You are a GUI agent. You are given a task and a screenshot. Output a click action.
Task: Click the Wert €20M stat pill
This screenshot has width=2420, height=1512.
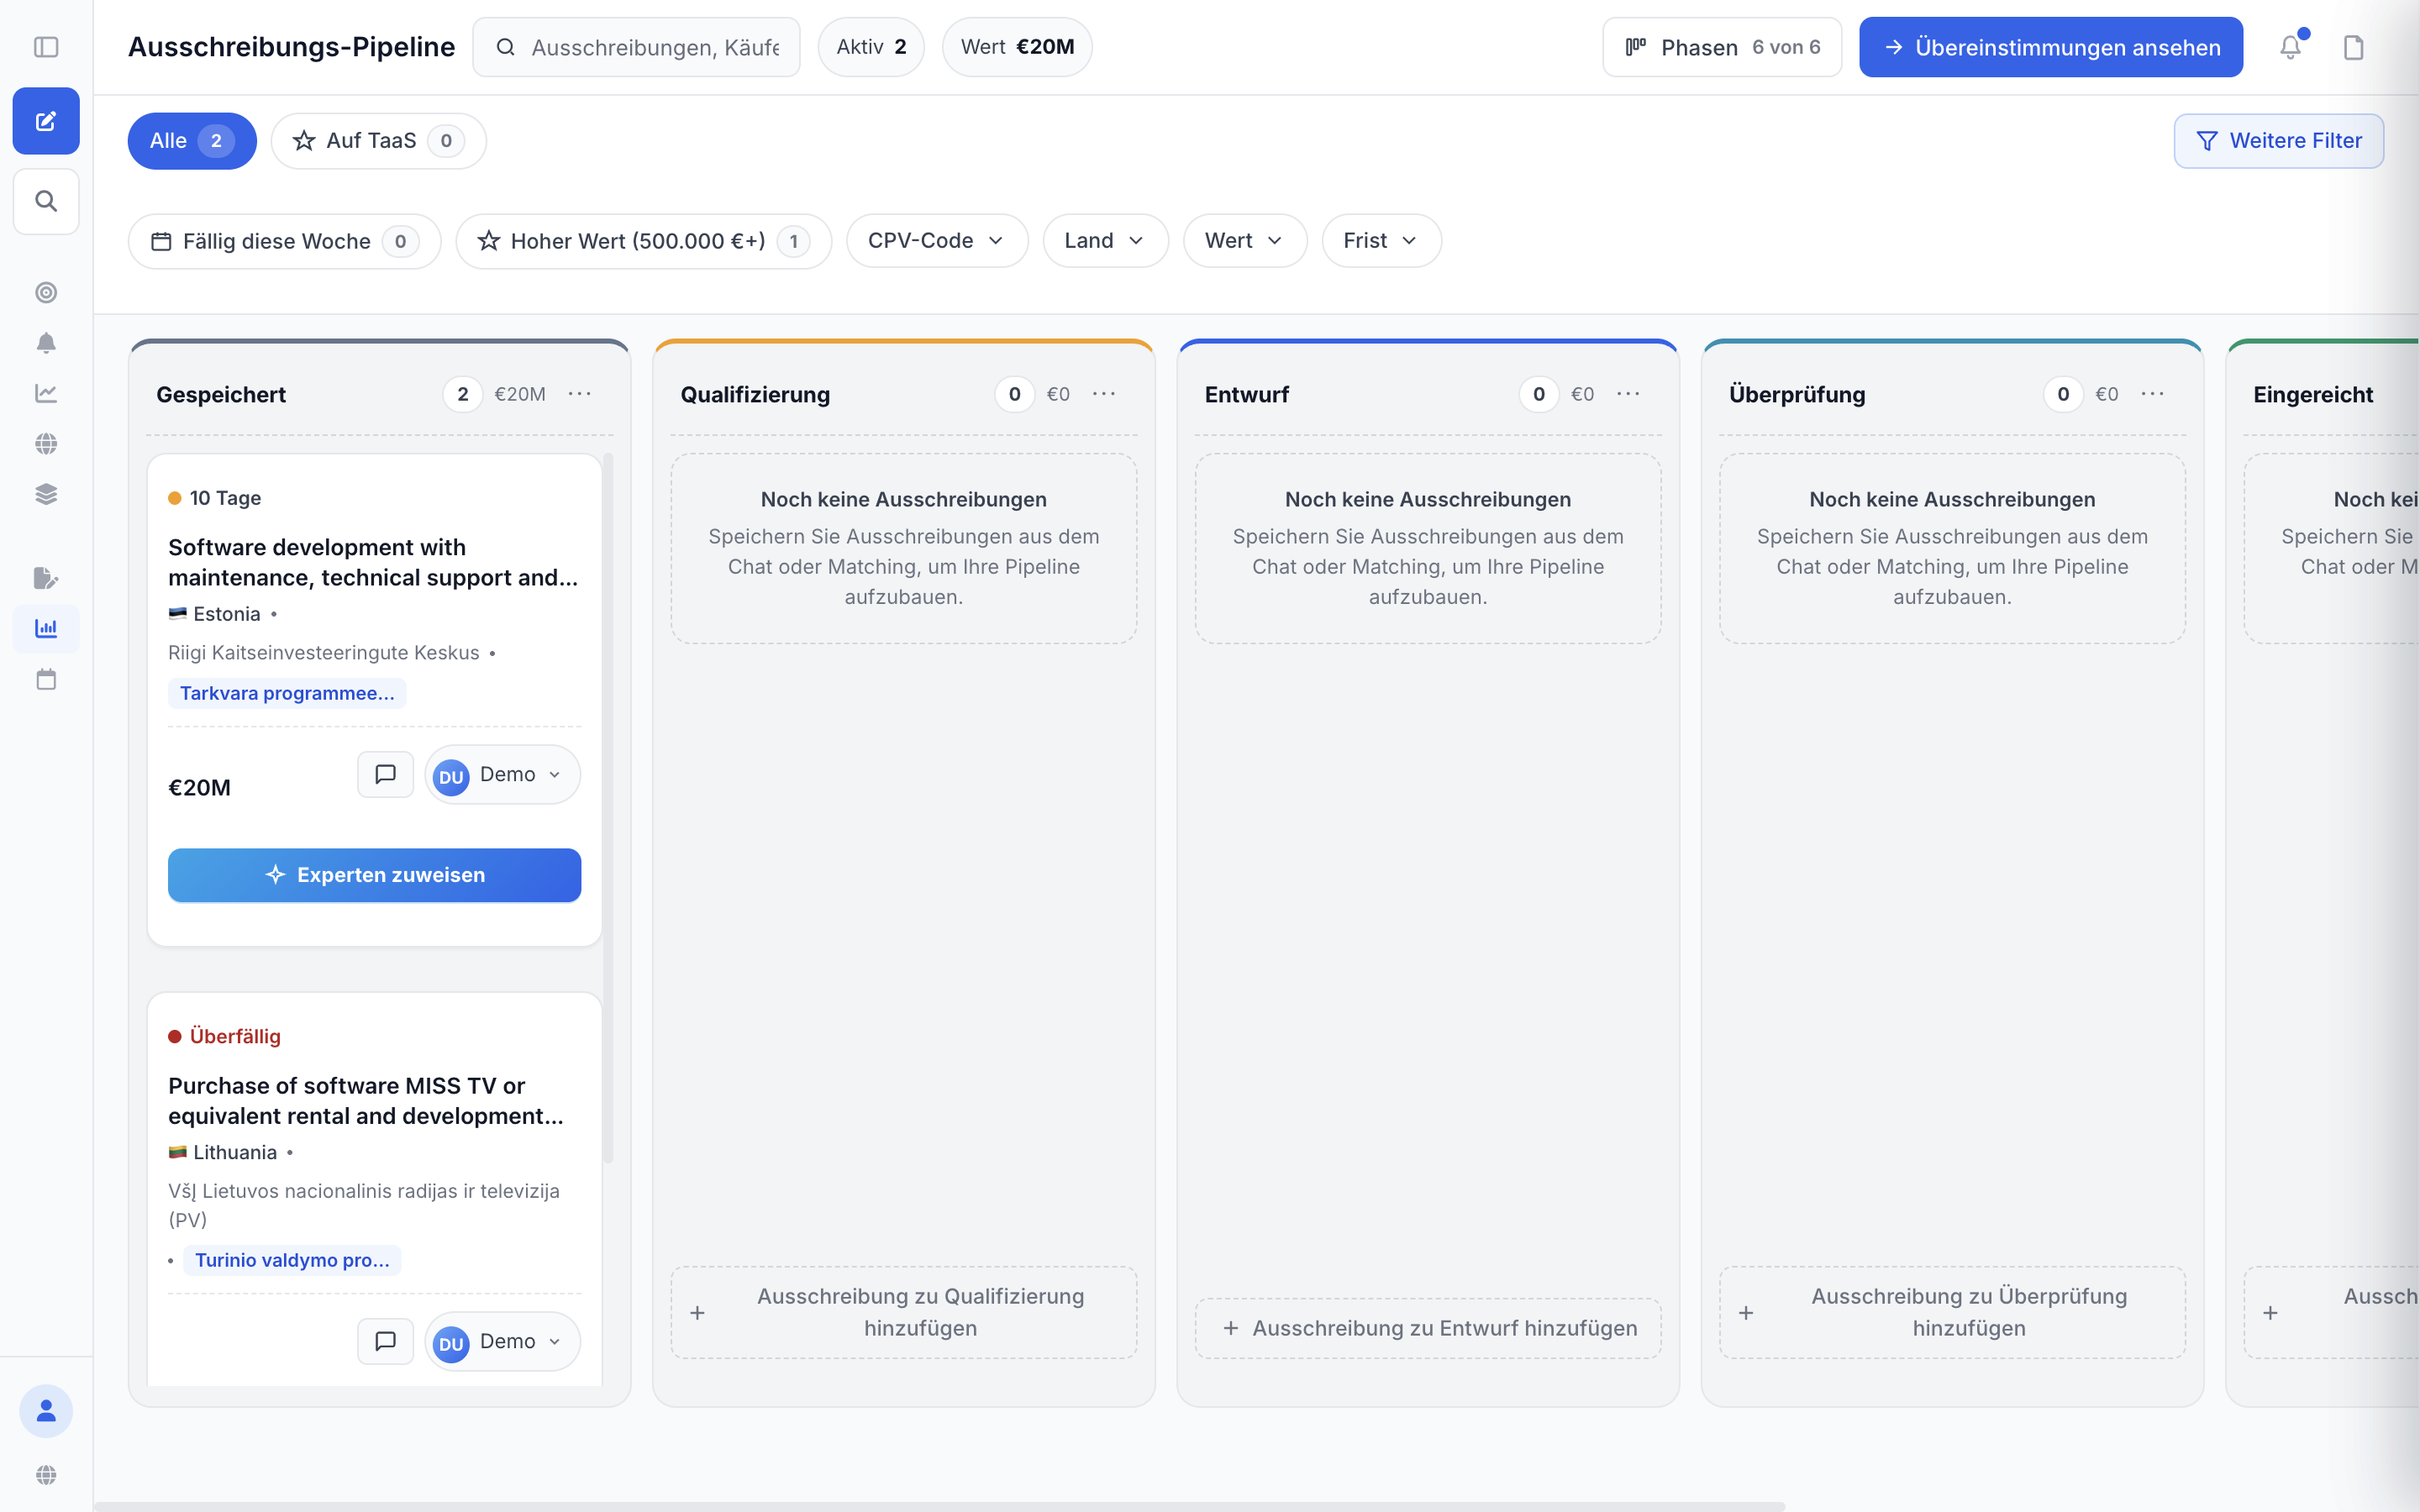(x=1017, y=47)
